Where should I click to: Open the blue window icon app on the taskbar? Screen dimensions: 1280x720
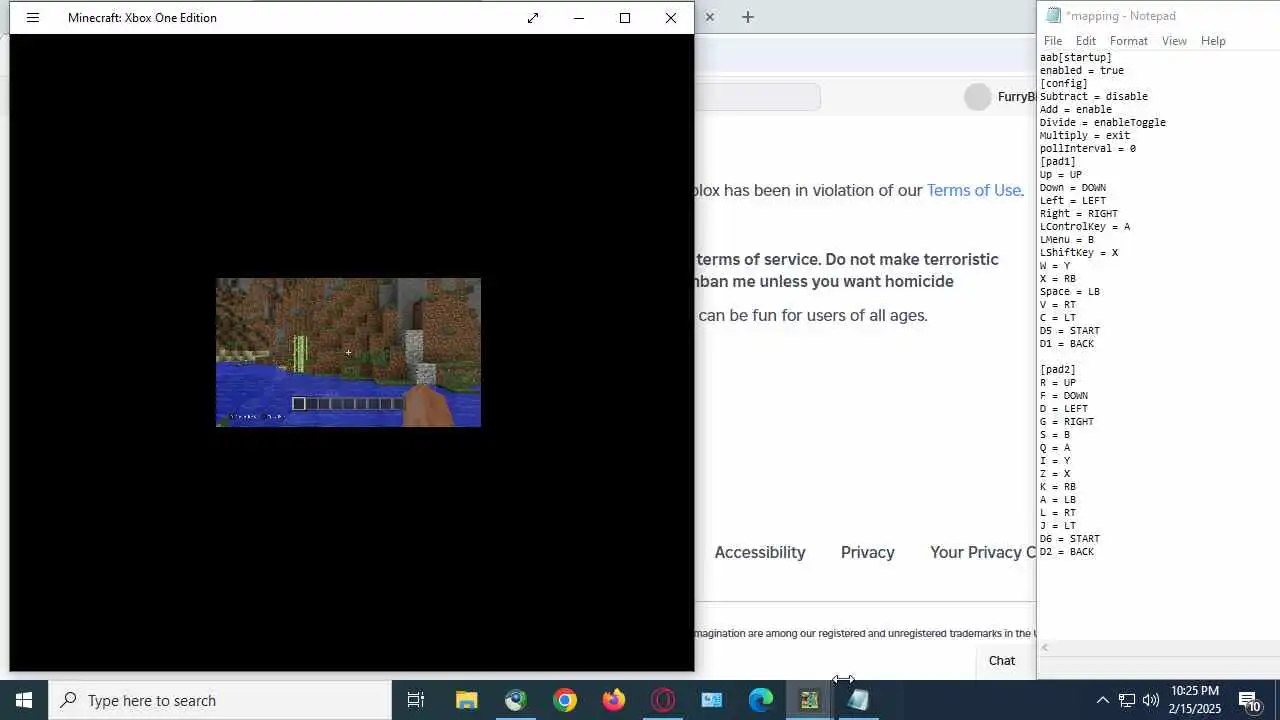click(712, 700)
